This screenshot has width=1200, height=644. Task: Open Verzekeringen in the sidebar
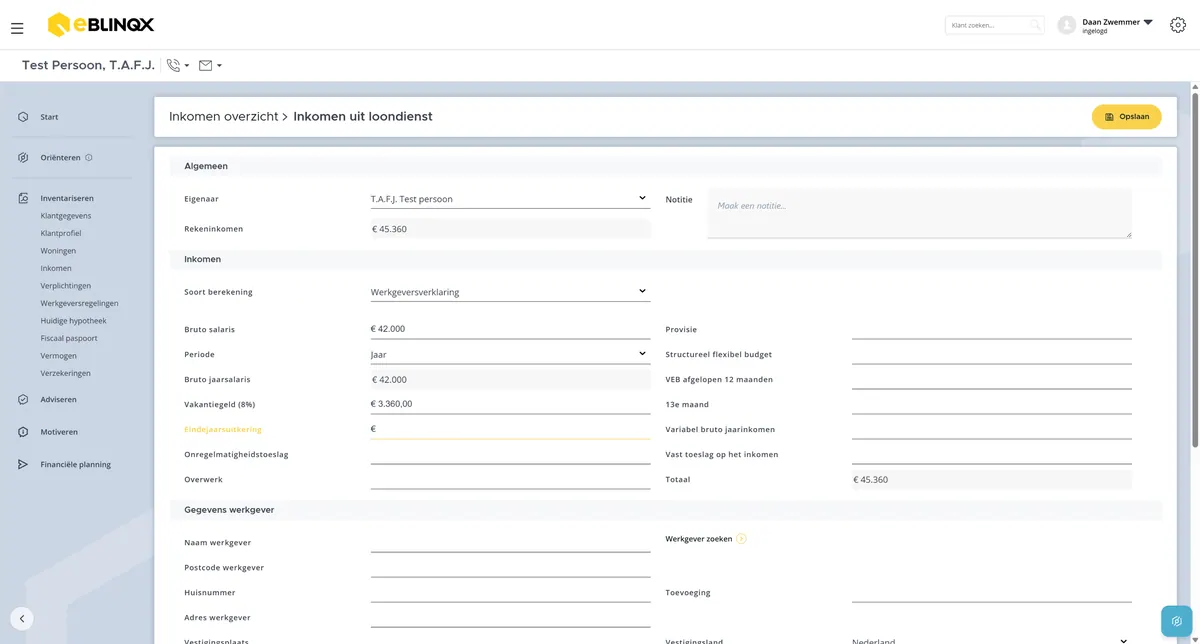tap(66, 373)
